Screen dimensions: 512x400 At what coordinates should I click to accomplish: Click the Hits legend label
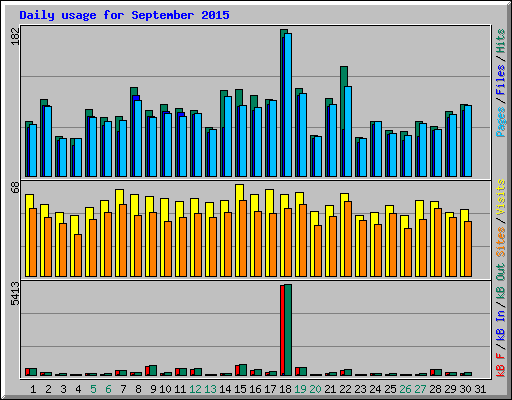pos(501,41)
